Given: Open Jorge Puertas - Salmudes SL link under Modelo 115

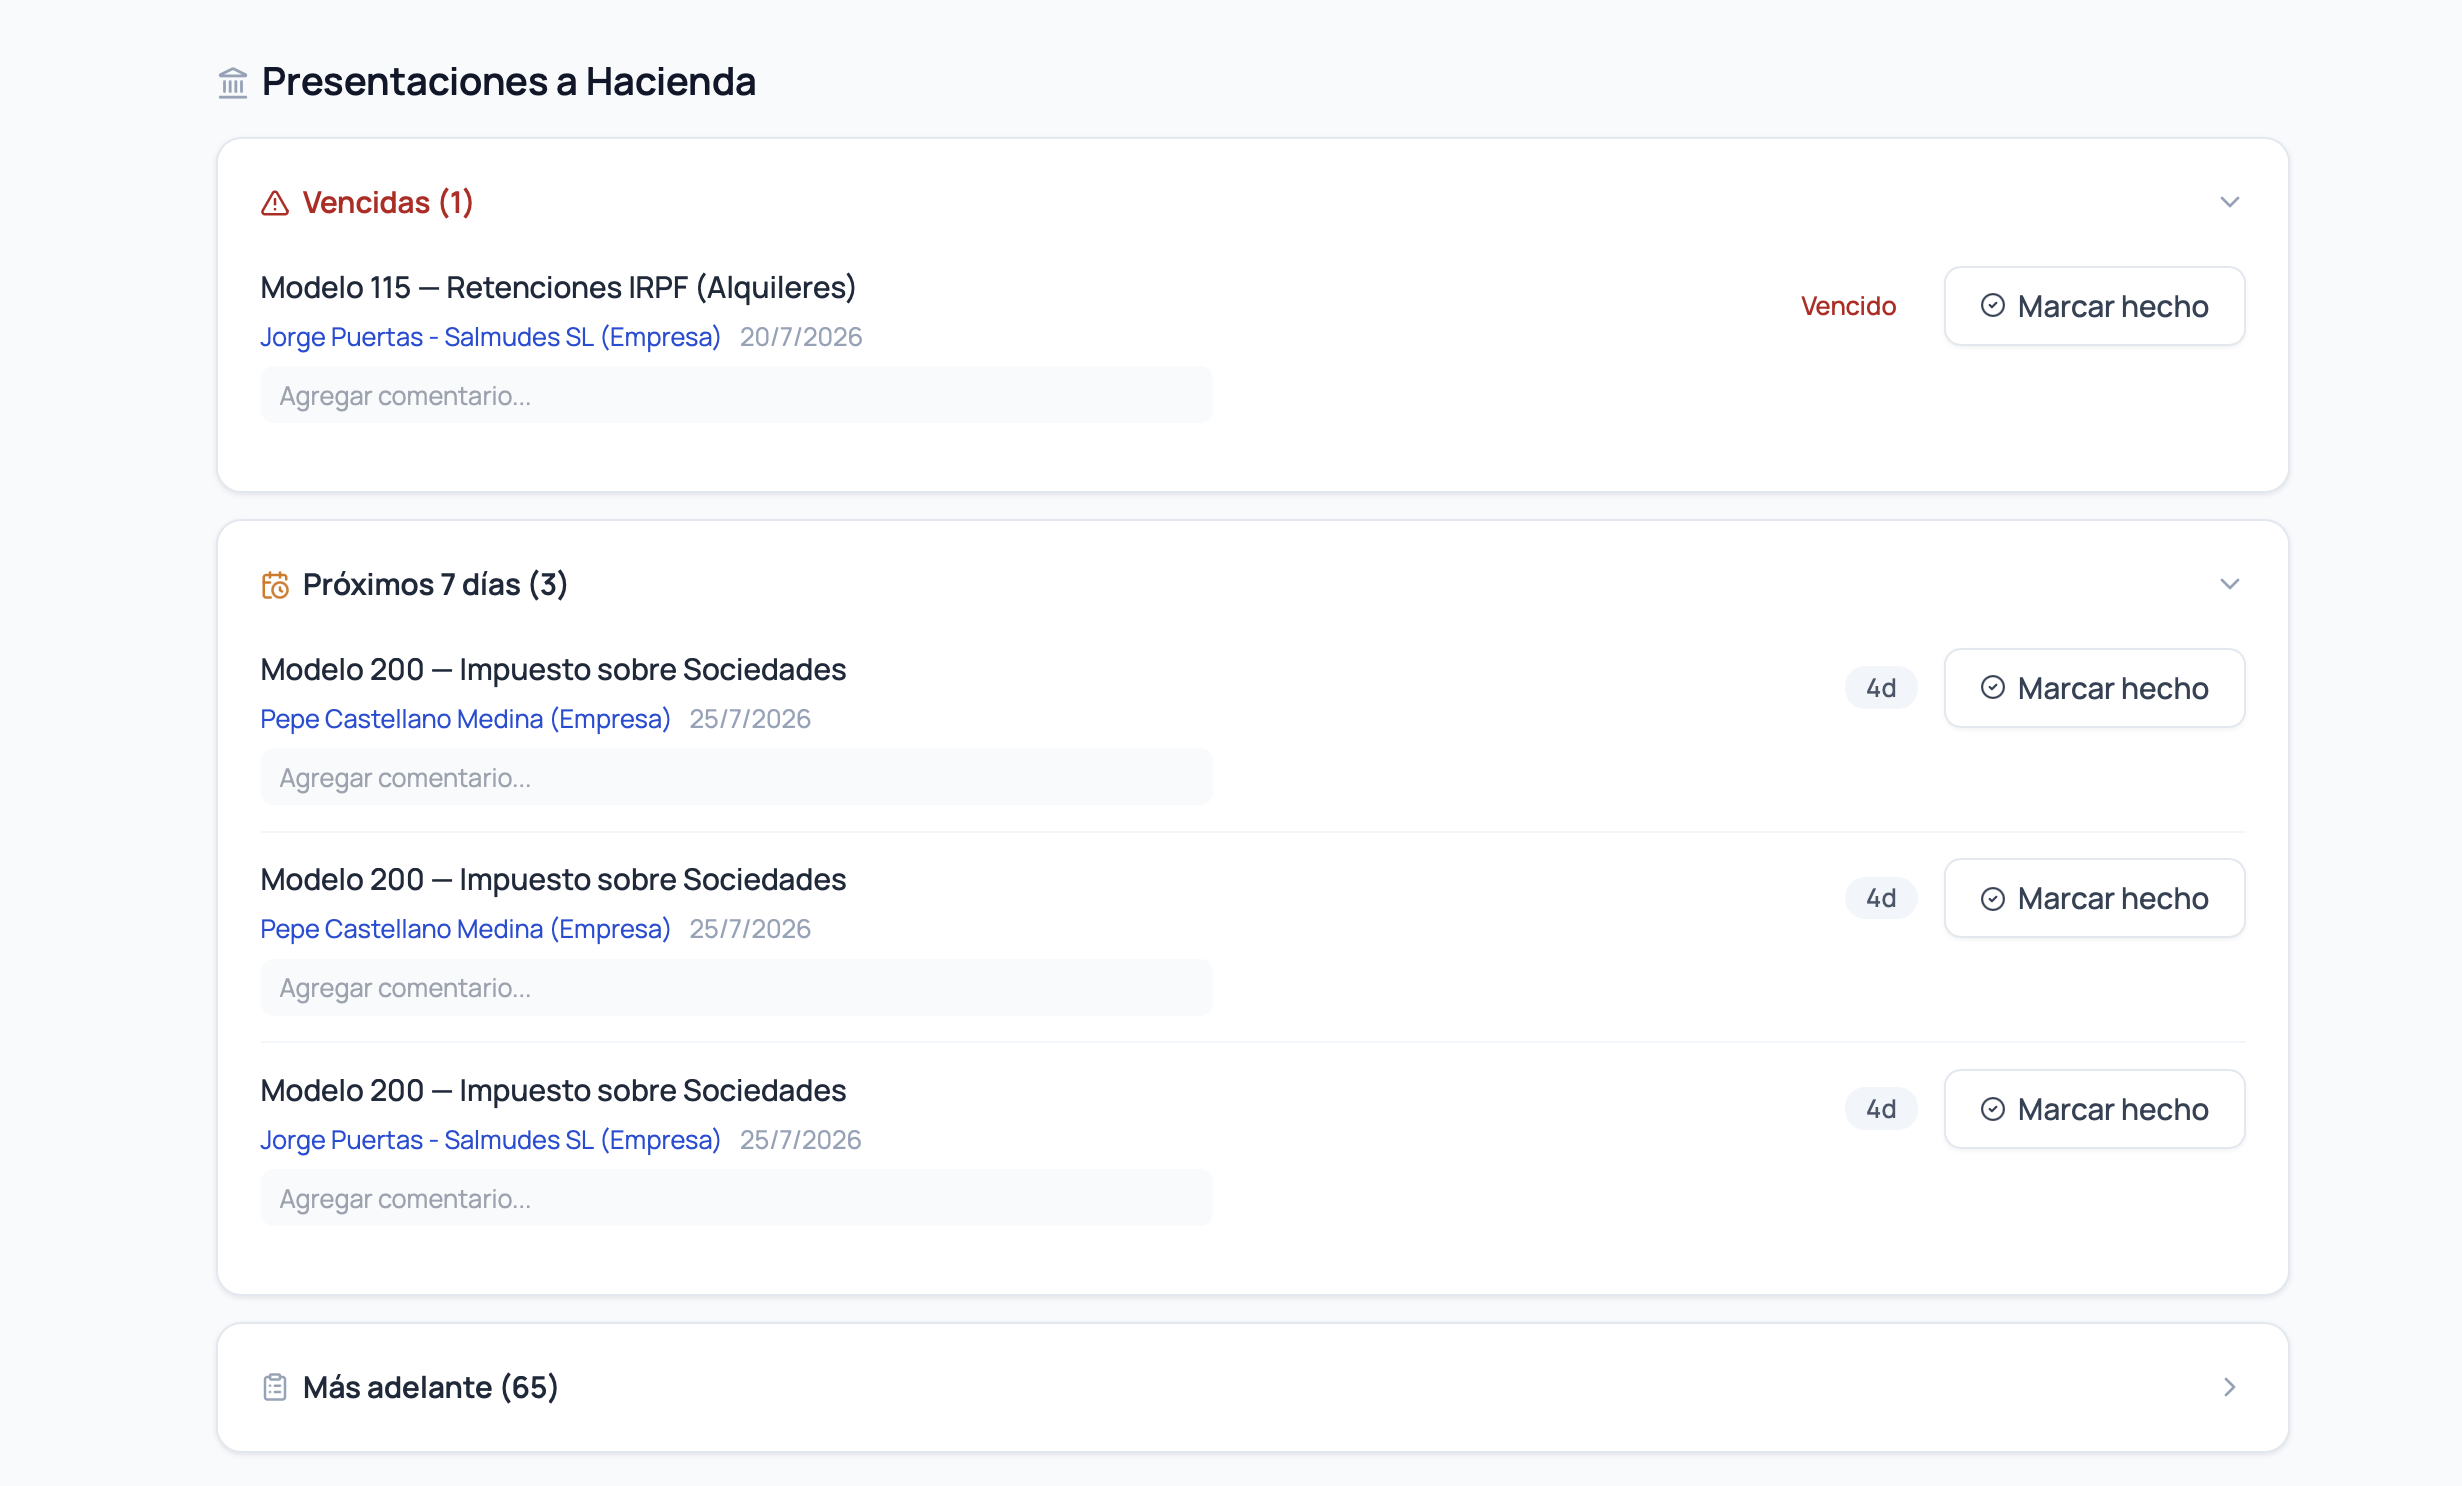Looking at the screenshot, I should [x=490, y=337].
